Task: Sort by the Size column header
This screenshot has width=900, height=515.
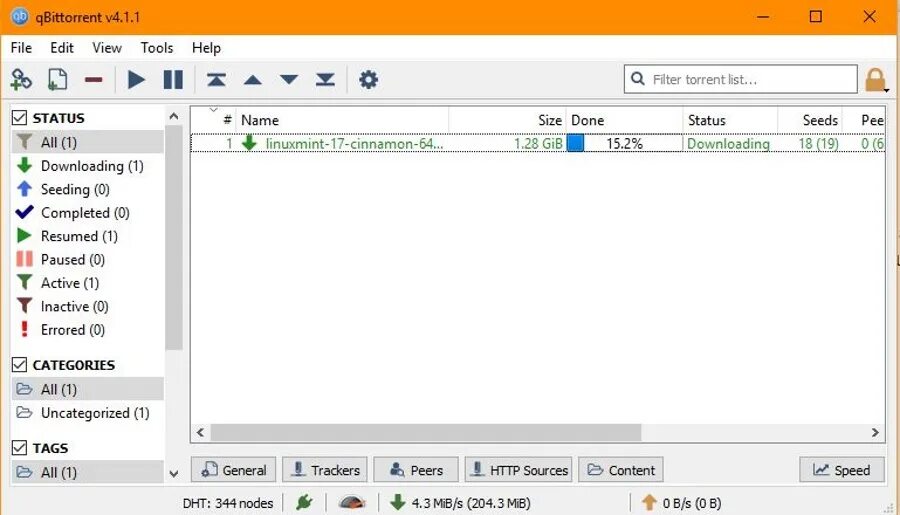Action: pyautogui.click(x=507, y=120)
